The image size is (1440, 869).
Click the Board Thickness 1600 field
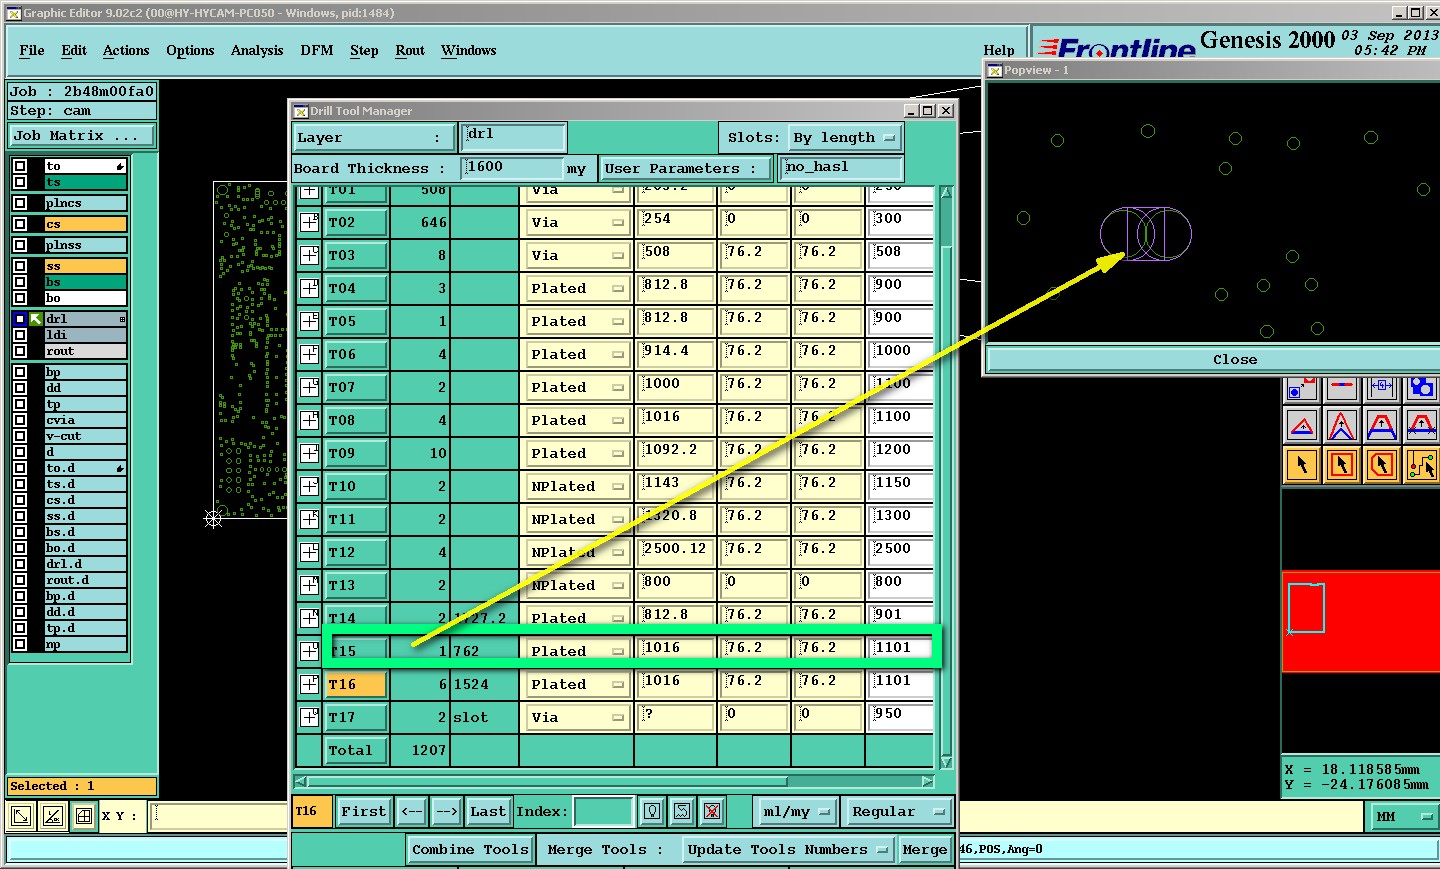point(513,168)
